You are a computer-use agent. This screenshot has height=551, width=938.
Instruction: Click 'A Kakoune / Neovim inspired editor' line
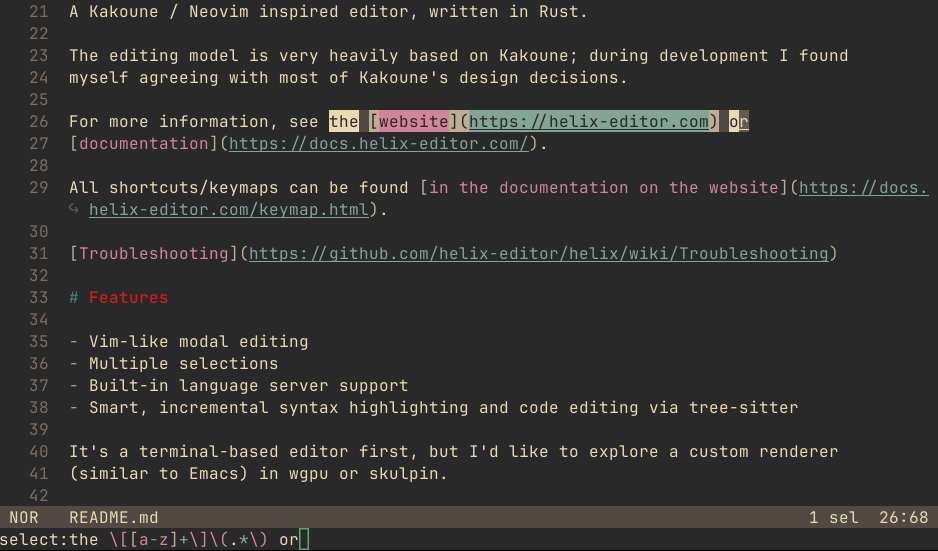[328, 12]
